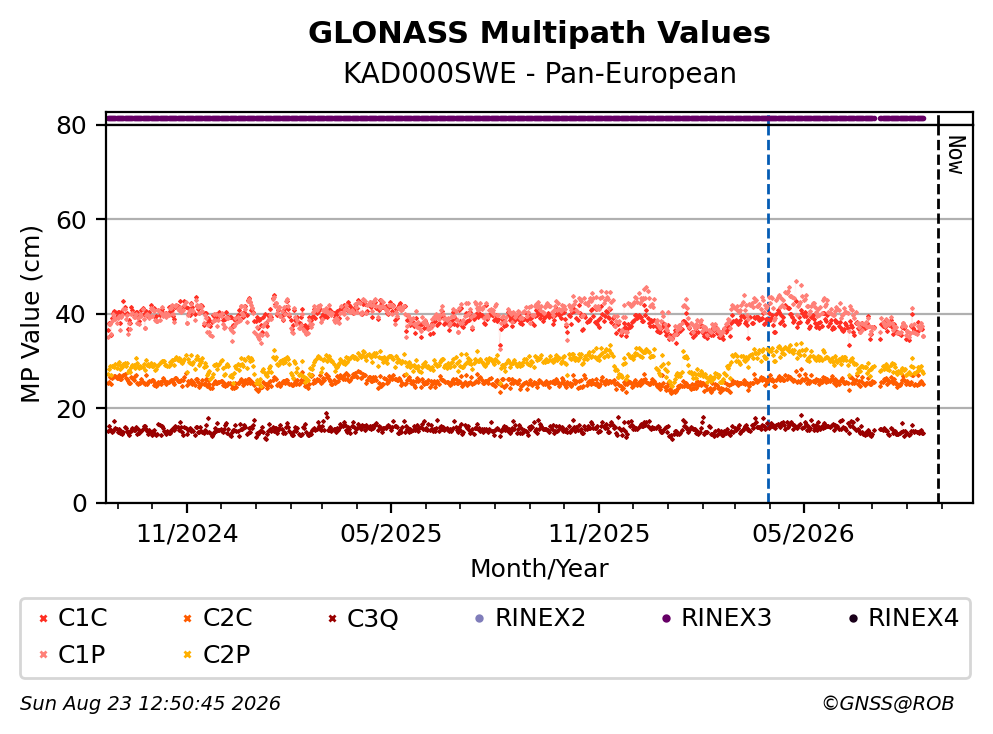The width and height of the screenshot is (993, 734).
Task: Click the RINEX4 black legend dot
Action: [853, 619]
